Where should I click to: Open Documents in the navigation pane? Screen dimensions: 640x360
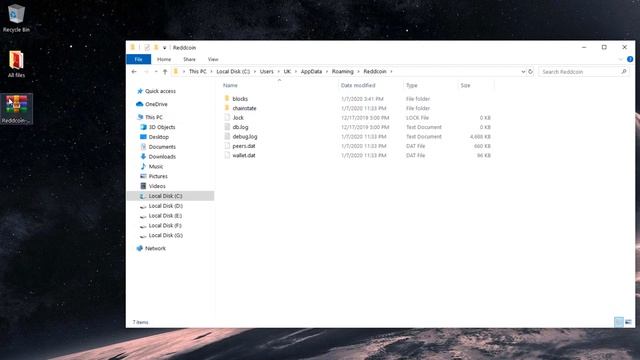point(162,147)
